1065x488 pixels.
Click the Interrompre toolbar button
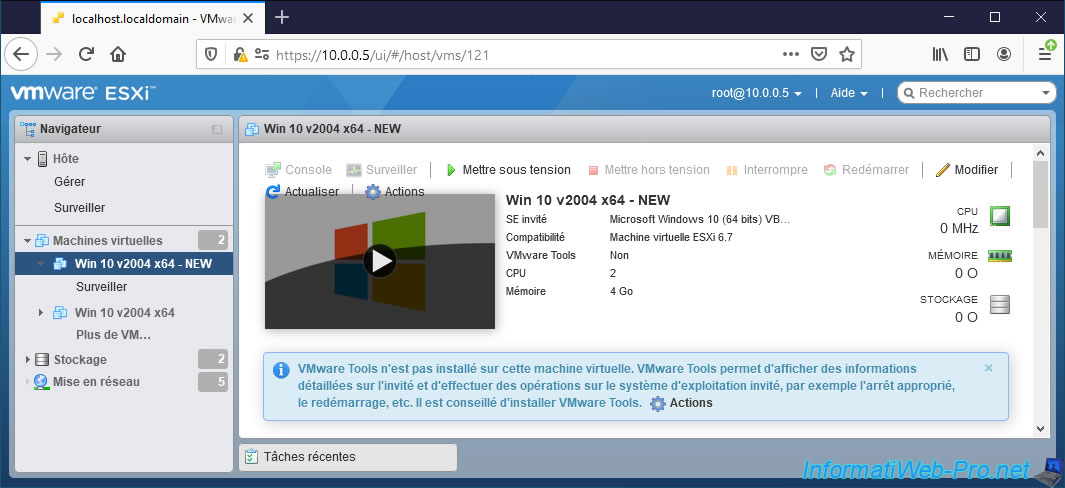point(767,170)
